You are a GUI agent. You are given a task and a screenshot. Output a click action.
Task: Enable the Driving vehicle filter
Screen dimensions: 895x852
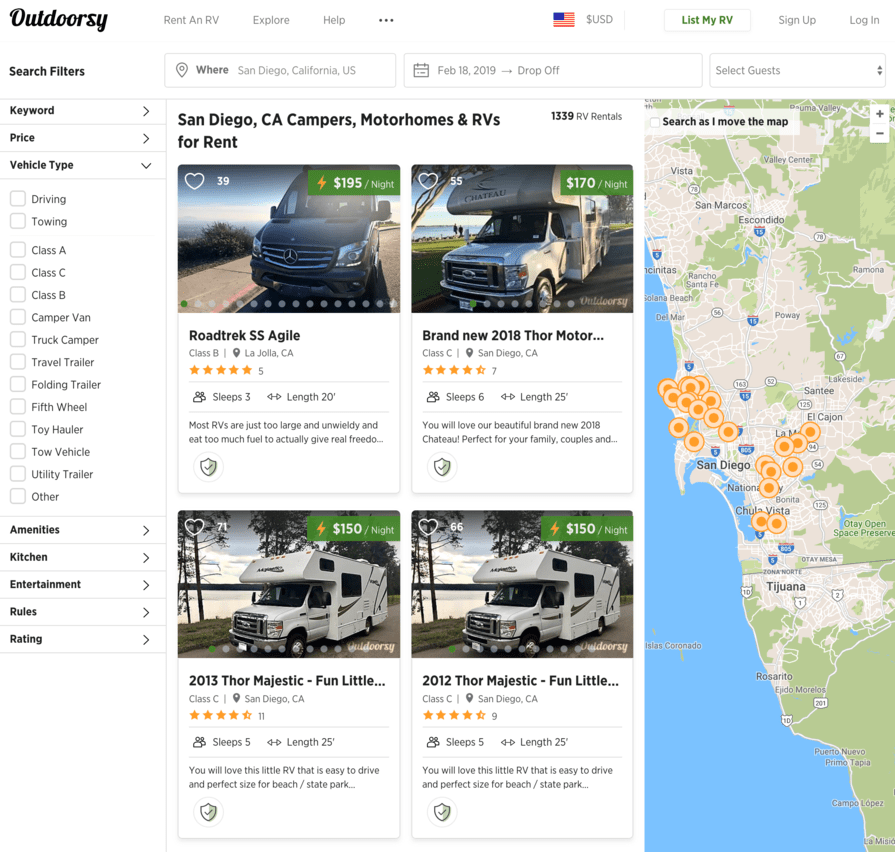pyautogui.click(x=18, y=199)
